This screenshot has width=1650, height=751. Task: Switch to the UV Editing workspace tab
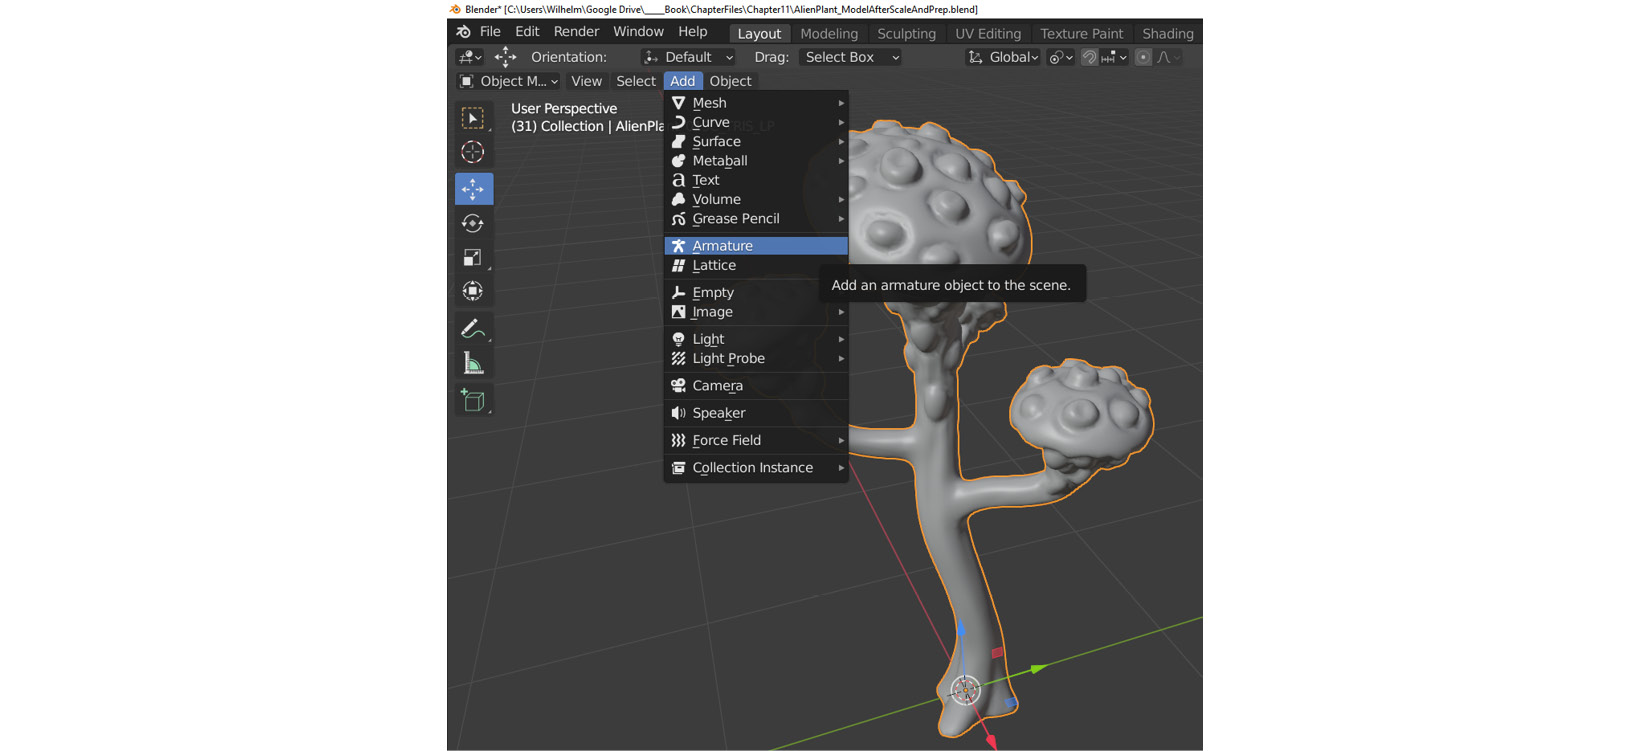[988, 33]
